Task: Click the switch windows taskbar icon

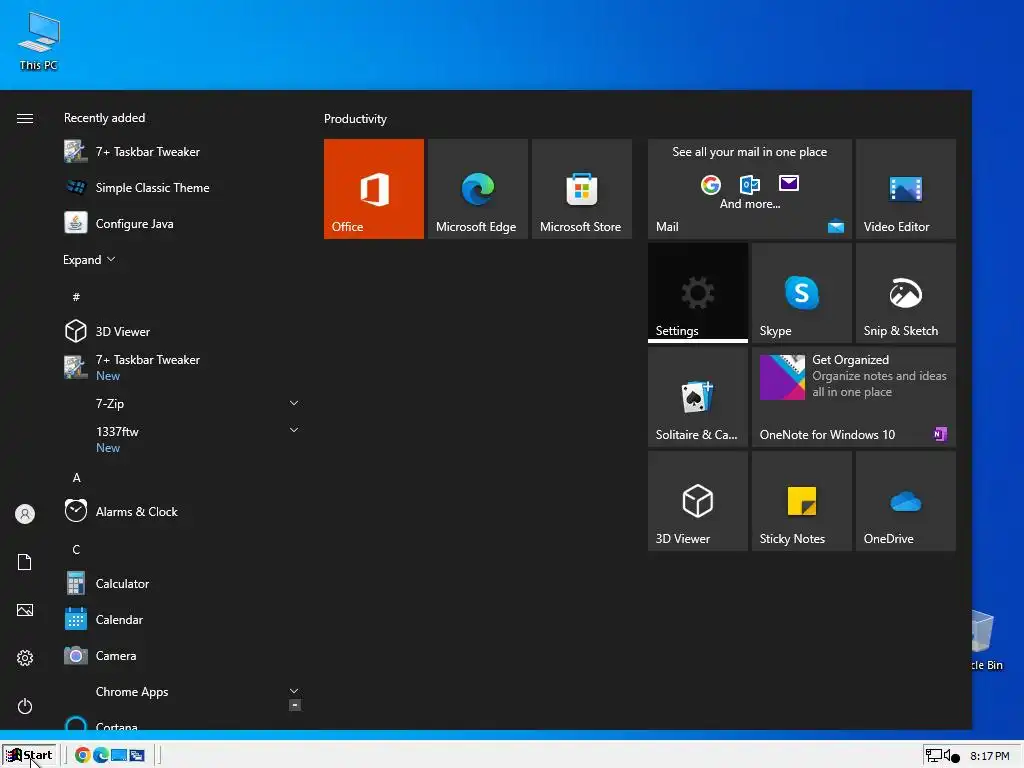Action: (x=136, y=755)
